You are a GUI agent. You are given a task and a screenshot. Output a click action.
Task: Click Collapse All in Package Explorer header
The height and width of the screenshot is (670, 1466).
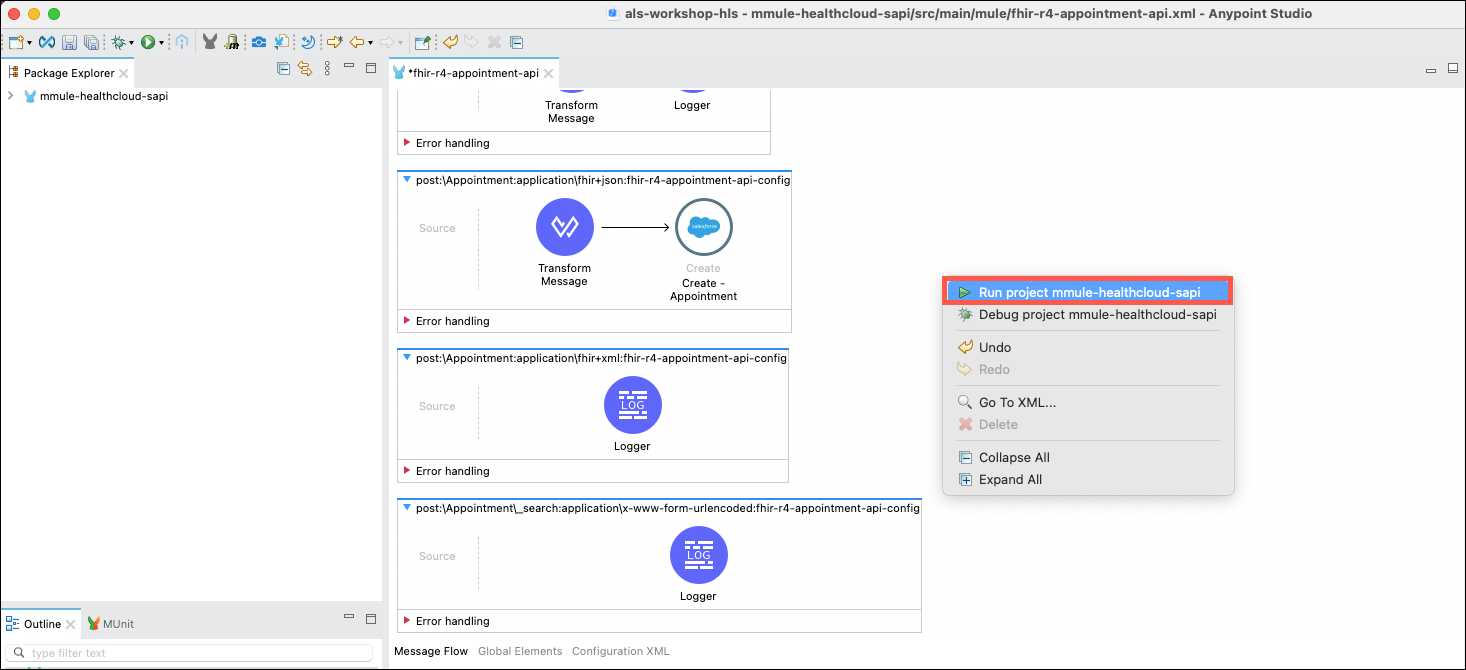click(283, 68)
